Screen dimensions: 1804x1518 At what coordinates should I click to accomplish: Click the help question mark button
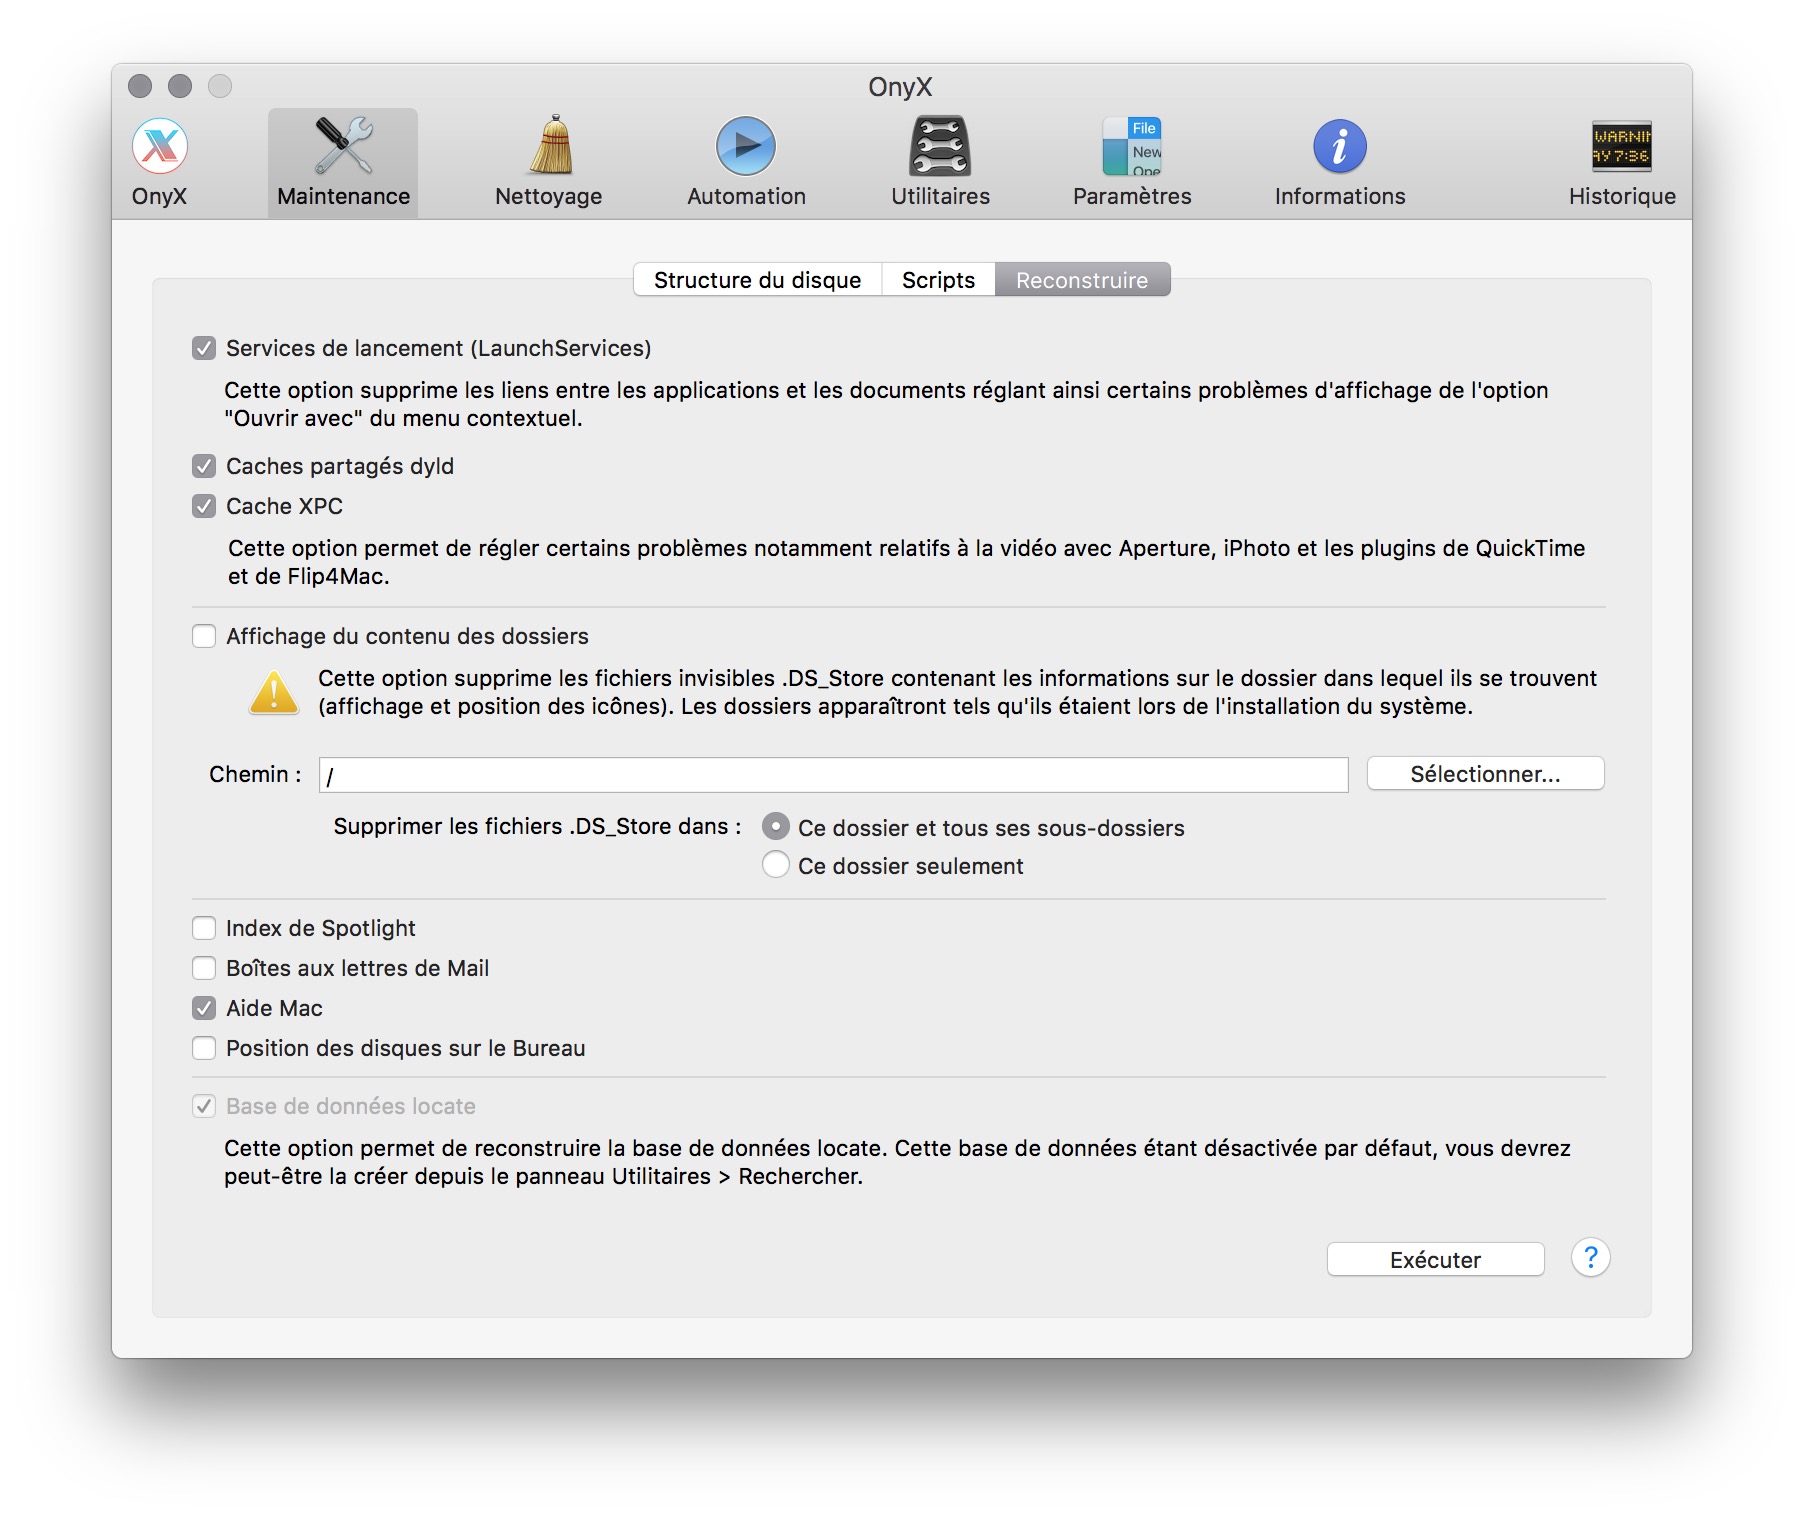click(1590, 1258)
